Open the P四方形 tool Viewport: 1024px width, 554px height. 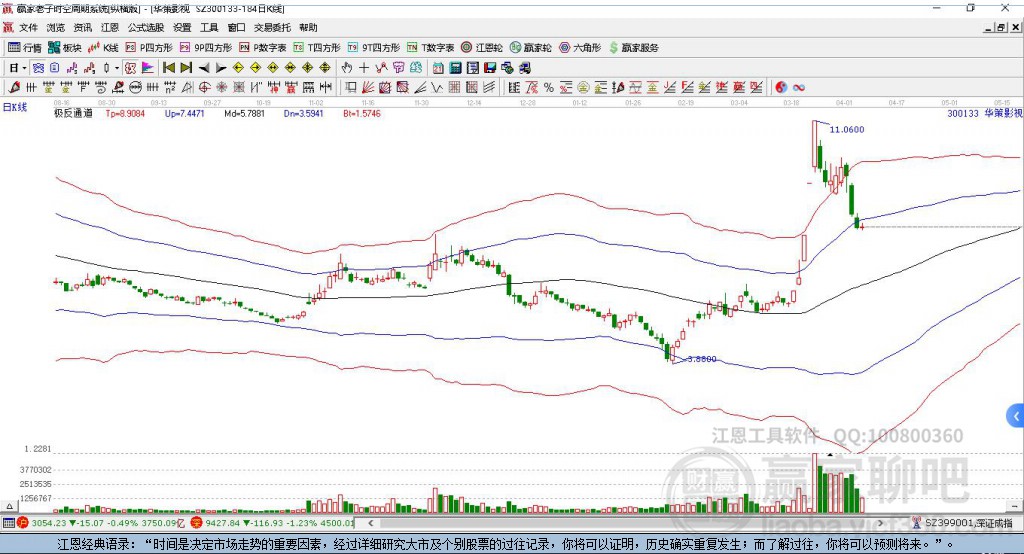click(149, 48)
